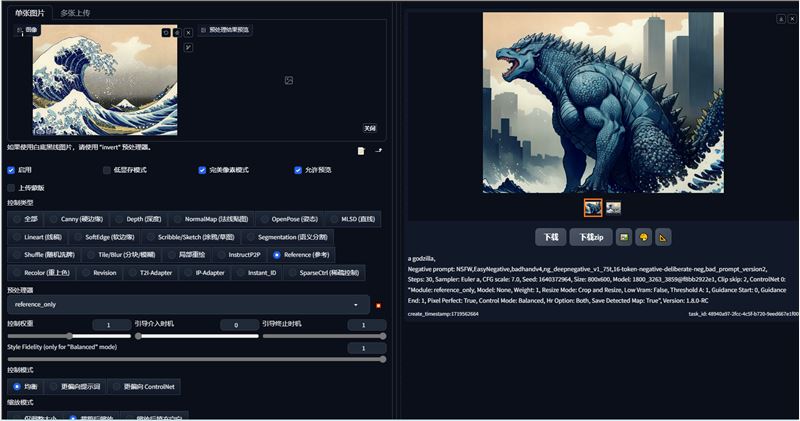Select the SoftEdge control type
The width and height of the screenshot is (800, 421).
click(104, 237)
